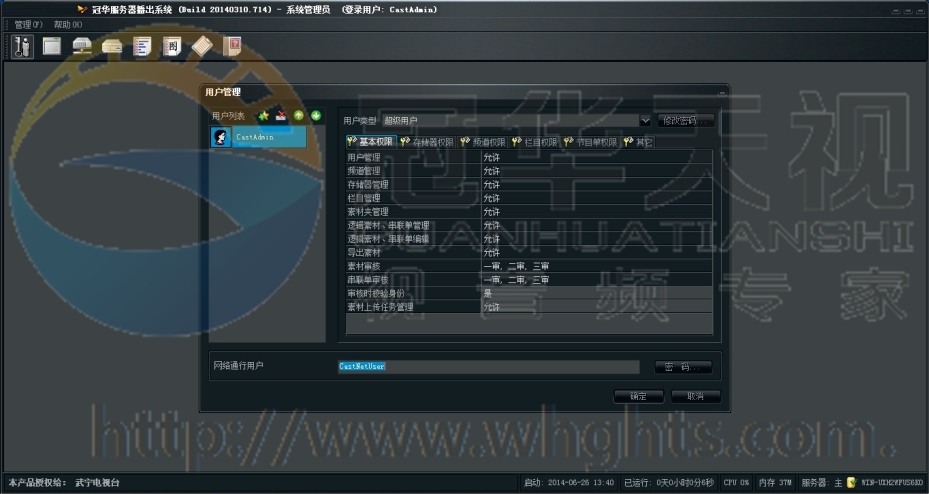Click the 内存 37M status entry

775,483
